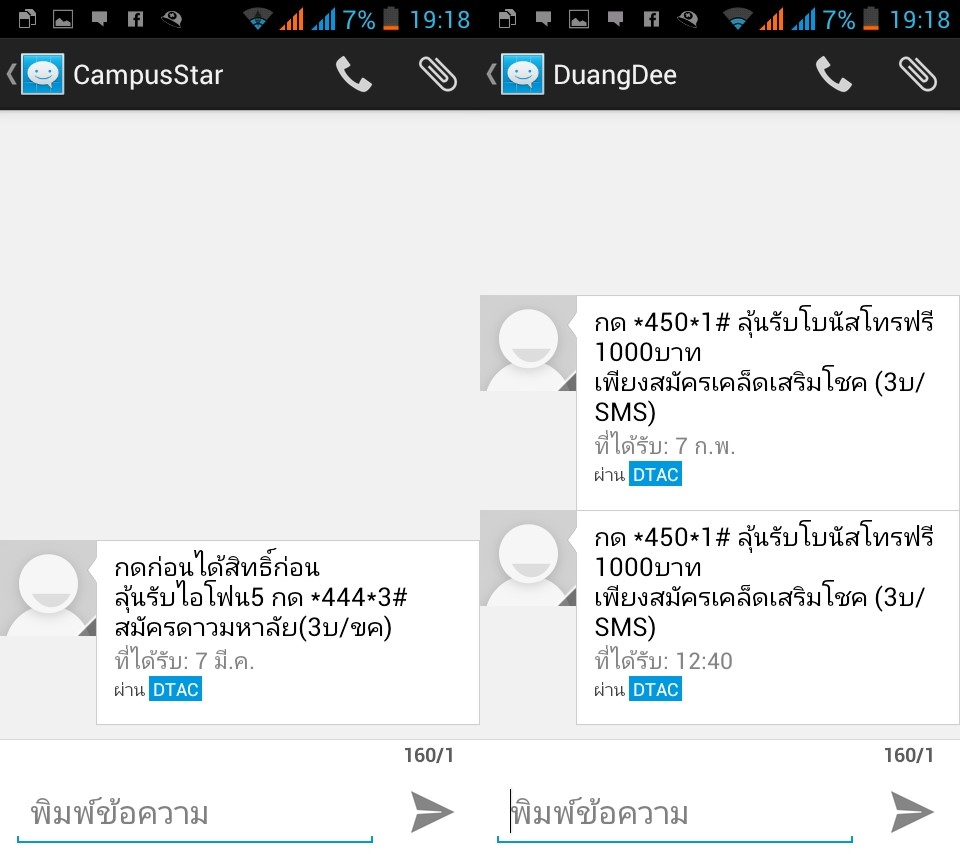Call the CampusStar contact
The height and width of the screenshot is (854, 960).
[x=353, y=75]
